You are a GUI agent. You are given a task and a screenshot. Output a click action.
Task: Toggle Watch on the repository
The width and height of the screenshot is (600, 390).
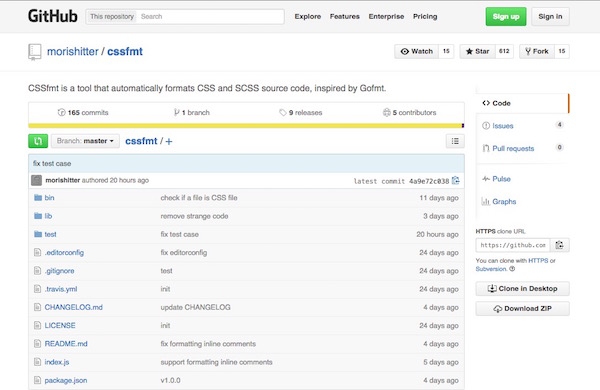(416, 51)
